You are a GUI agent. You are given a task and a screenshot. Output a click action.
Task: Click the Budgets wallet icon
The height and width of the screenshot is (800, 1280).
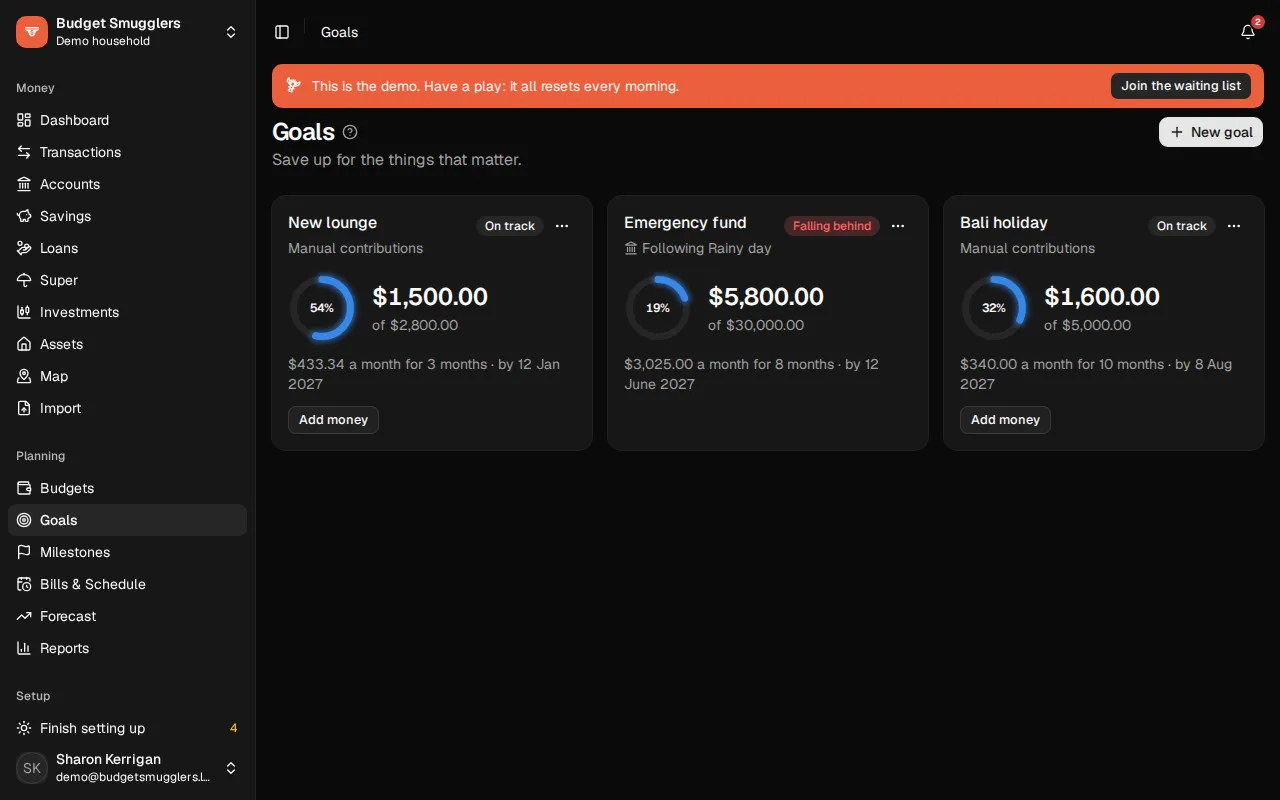tap(24, 488)
